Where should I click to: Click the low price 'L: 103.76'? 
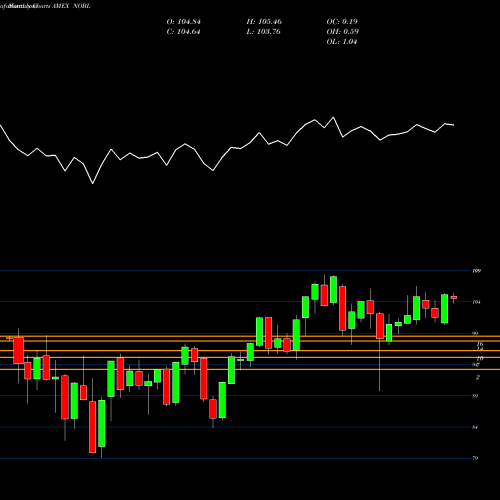tap(263, 32)
